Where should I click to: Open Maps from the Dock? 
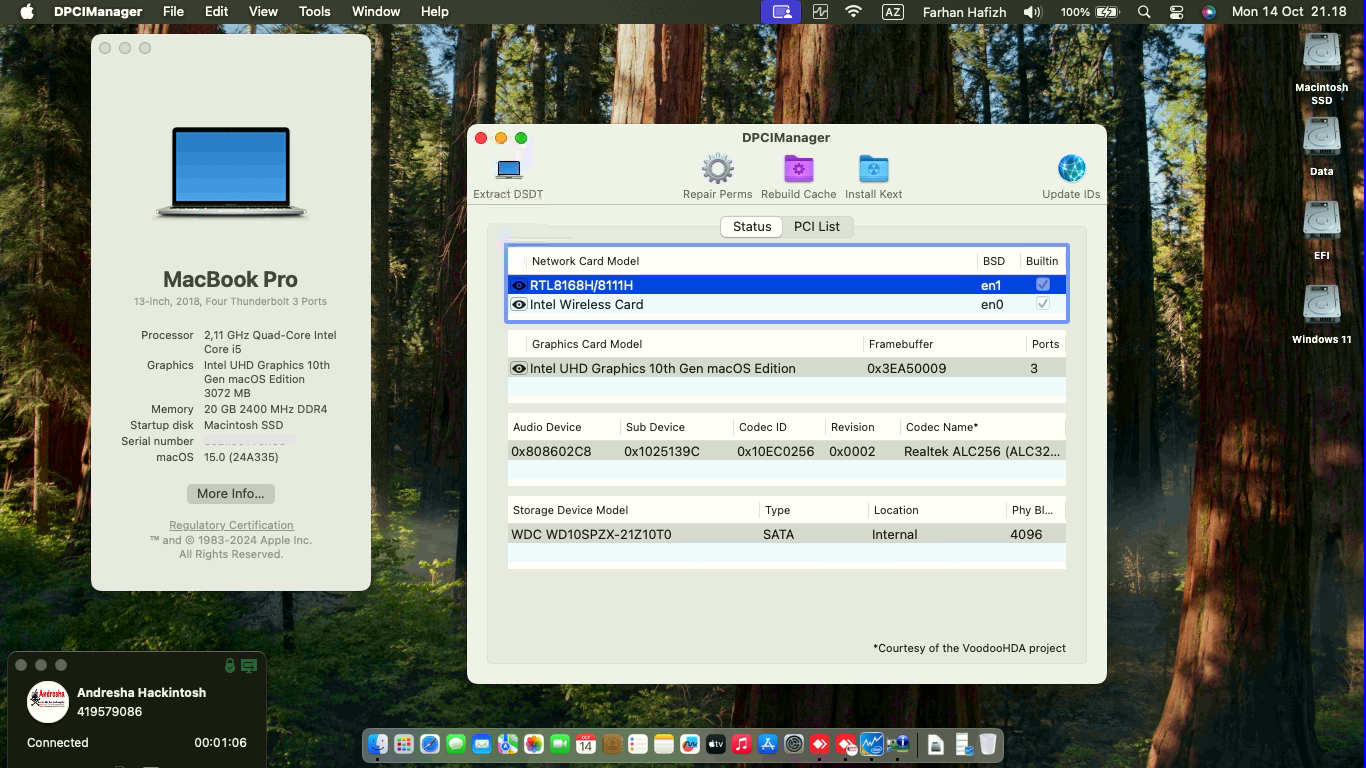(508, 744)
